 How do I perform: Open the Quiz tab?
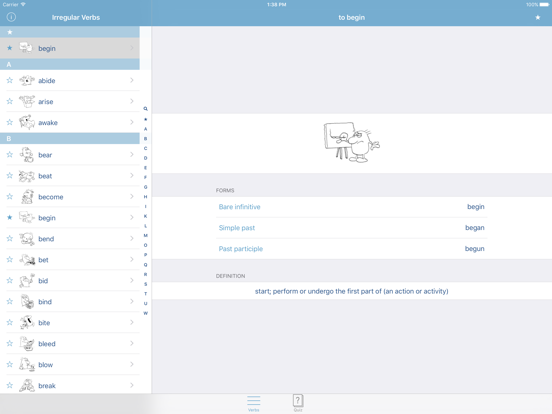pos(298,403)
